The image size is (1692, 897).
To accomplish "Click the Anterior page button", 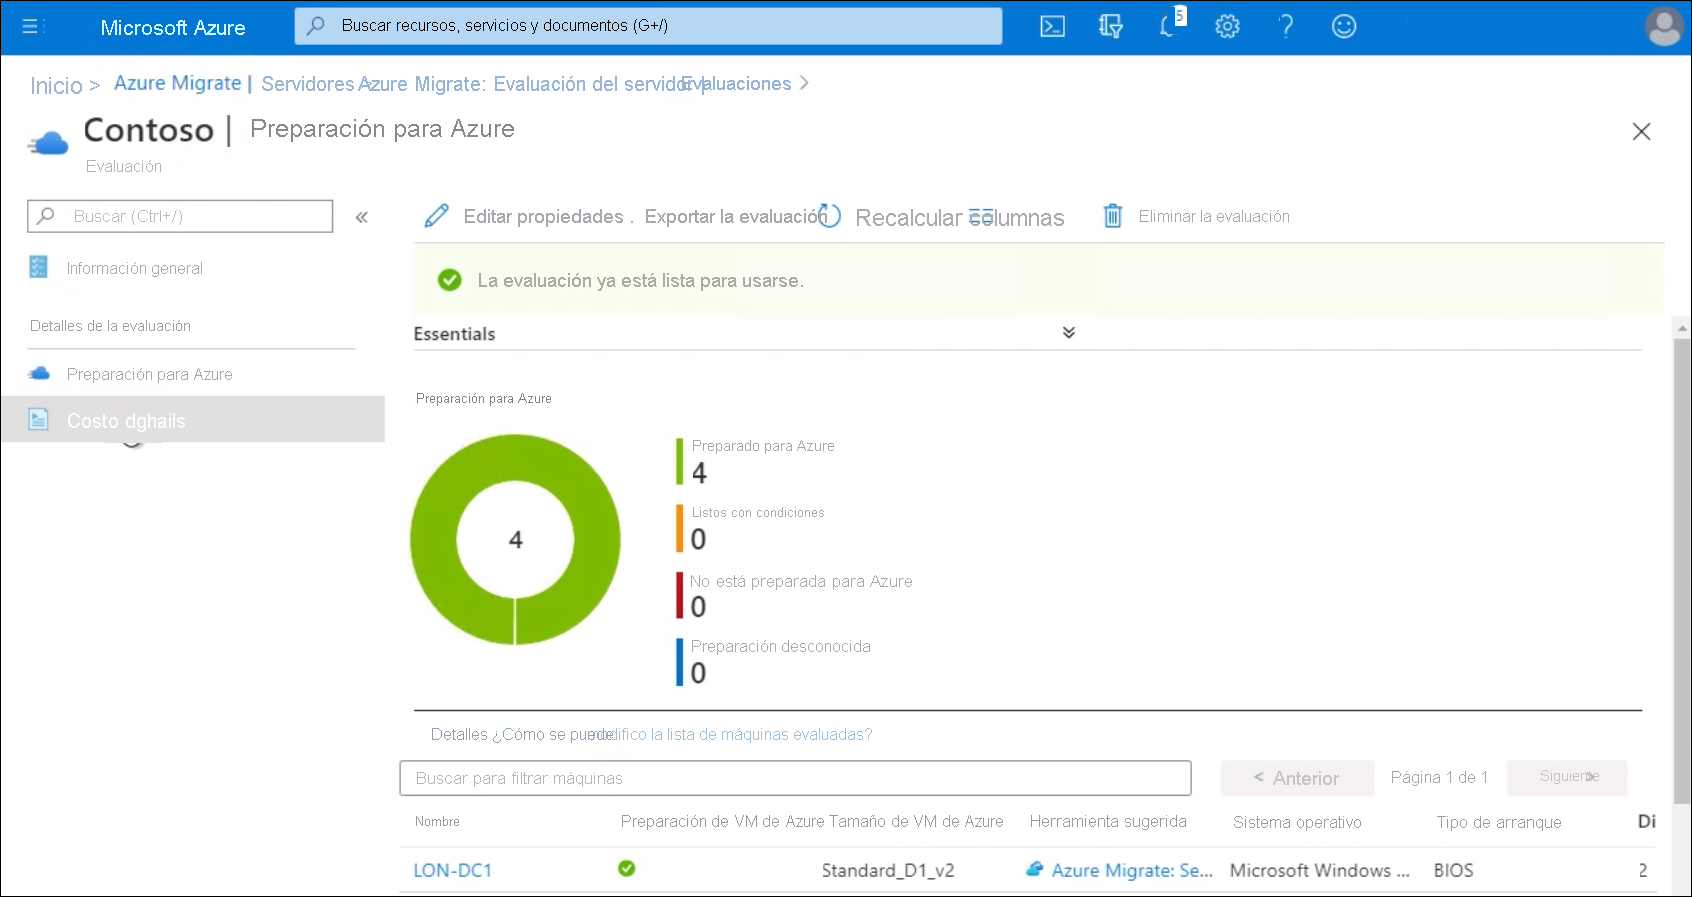I will pyautogui.click(x=1297, y=778).
